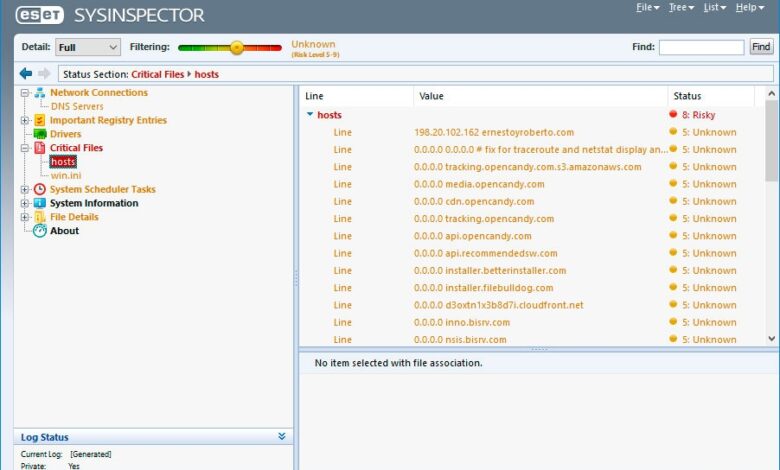This screenshot has height=470, width=780.
Task: Click the System Information icon
Action: 40,203
